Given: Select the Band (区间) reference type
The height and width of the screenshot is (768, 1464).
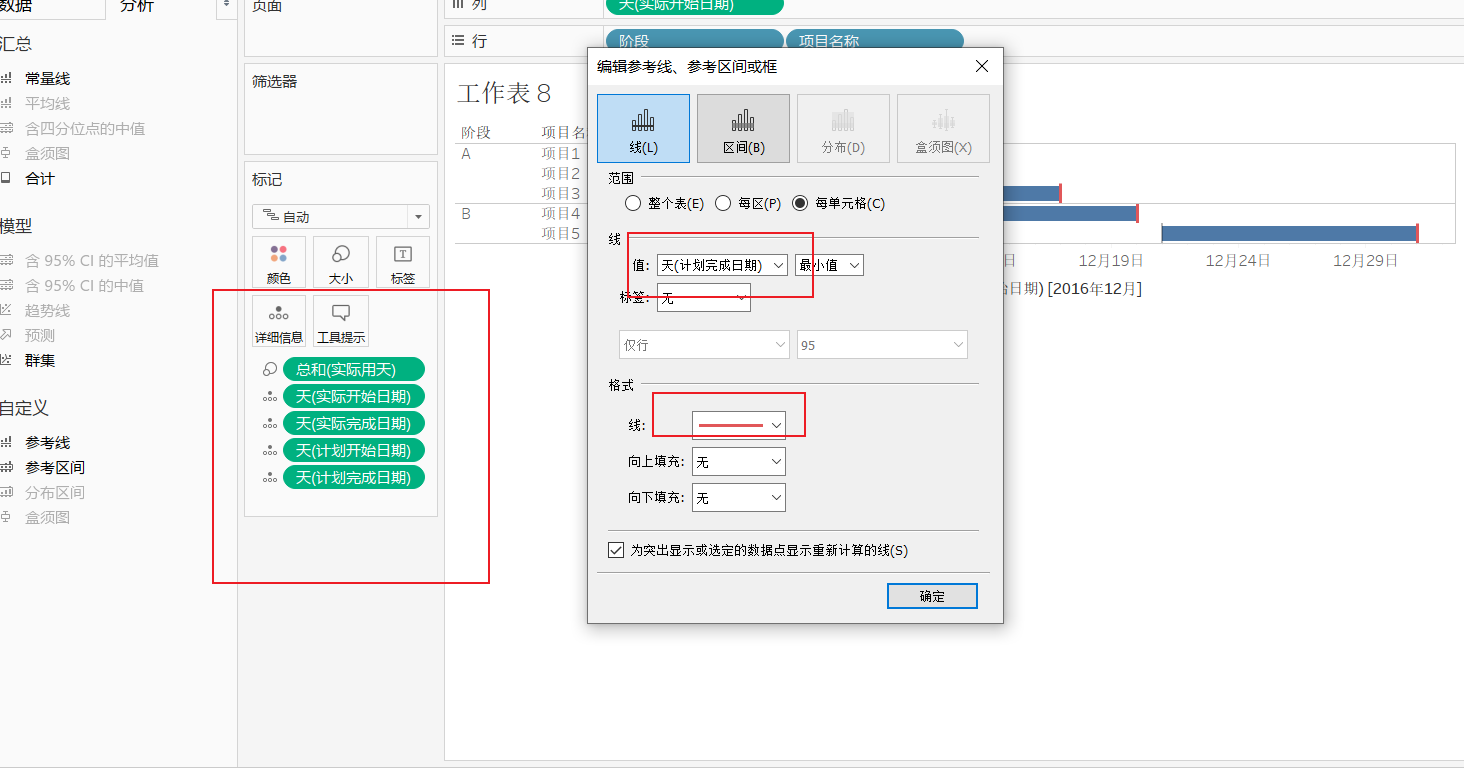Looking at the screenshot, I should point(743,128).
